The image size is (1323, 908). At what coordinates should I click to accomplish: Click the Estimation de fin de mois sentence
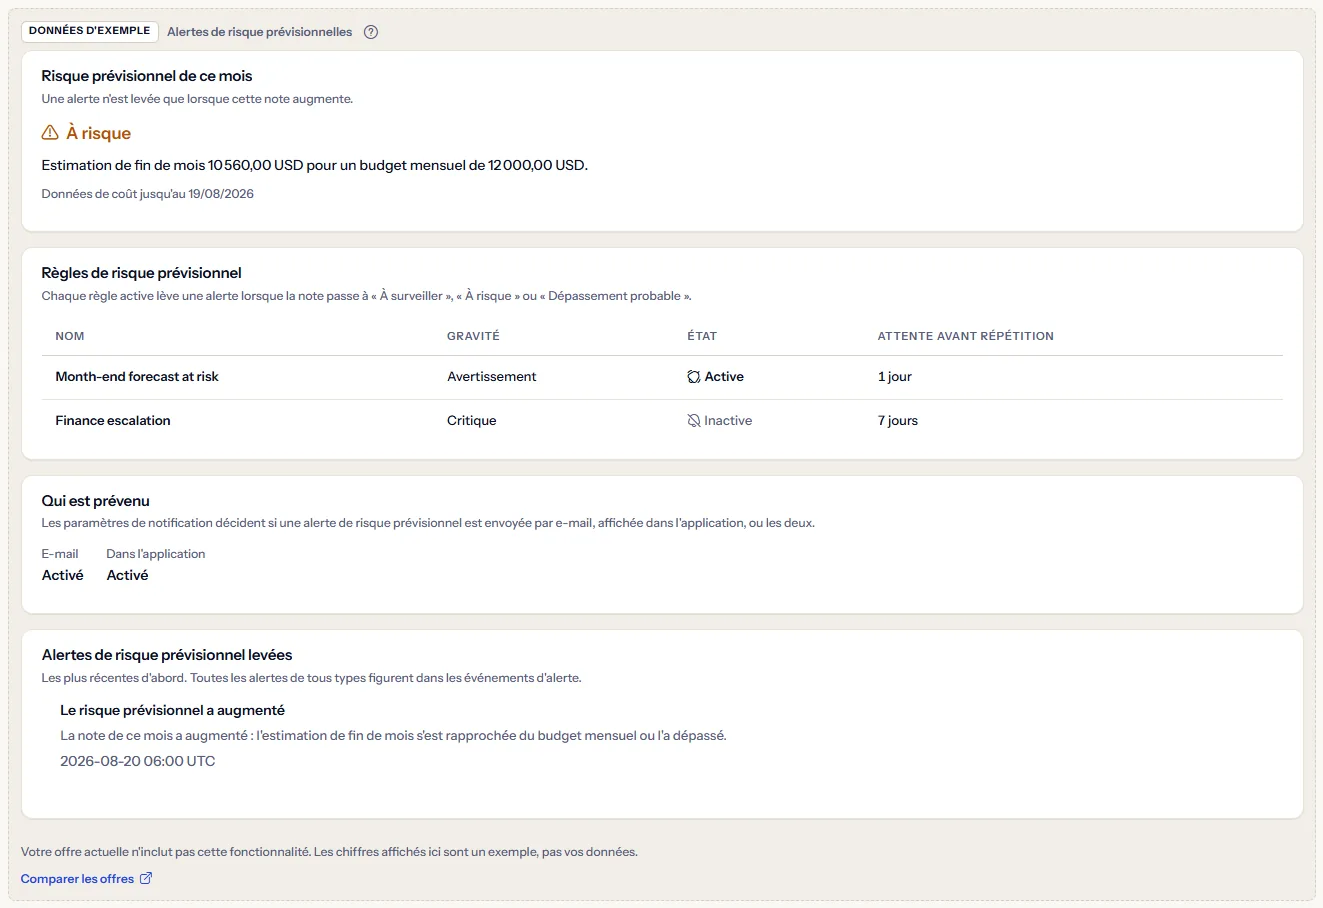coord(315,165)
